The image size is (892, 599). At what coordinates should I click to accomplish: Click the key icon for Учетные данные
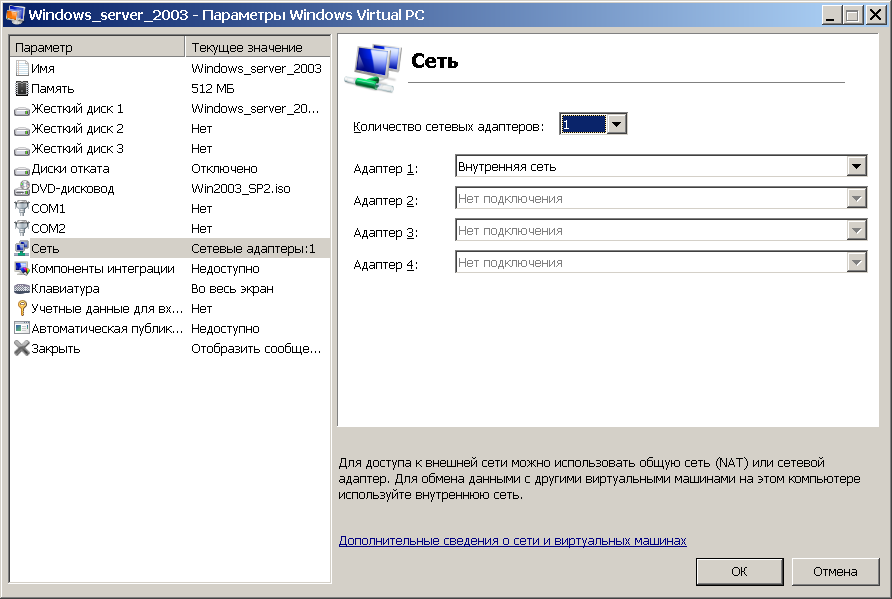(22, 308)
